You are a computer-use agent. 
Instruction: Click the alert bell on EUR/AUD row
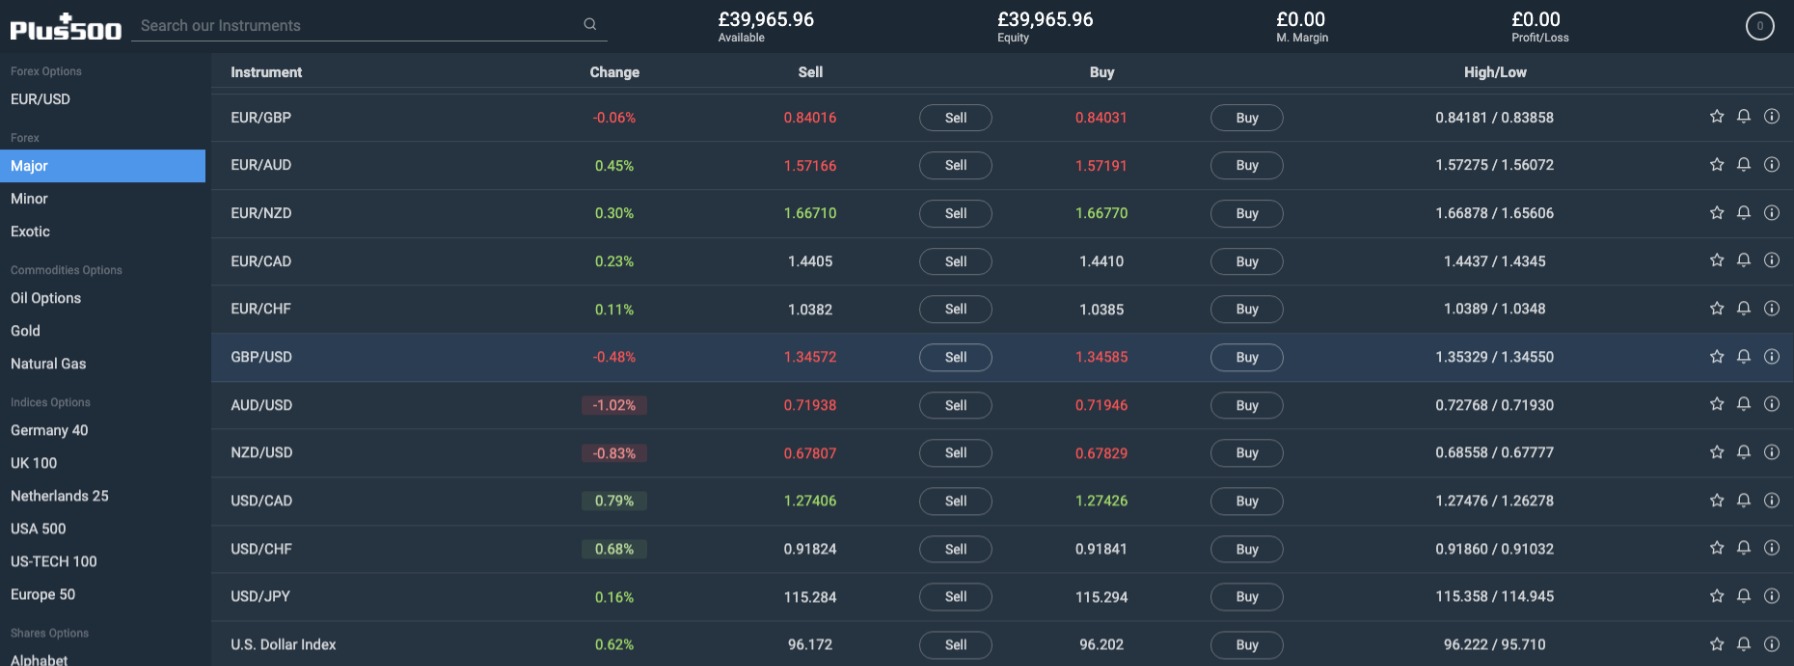1744,165
